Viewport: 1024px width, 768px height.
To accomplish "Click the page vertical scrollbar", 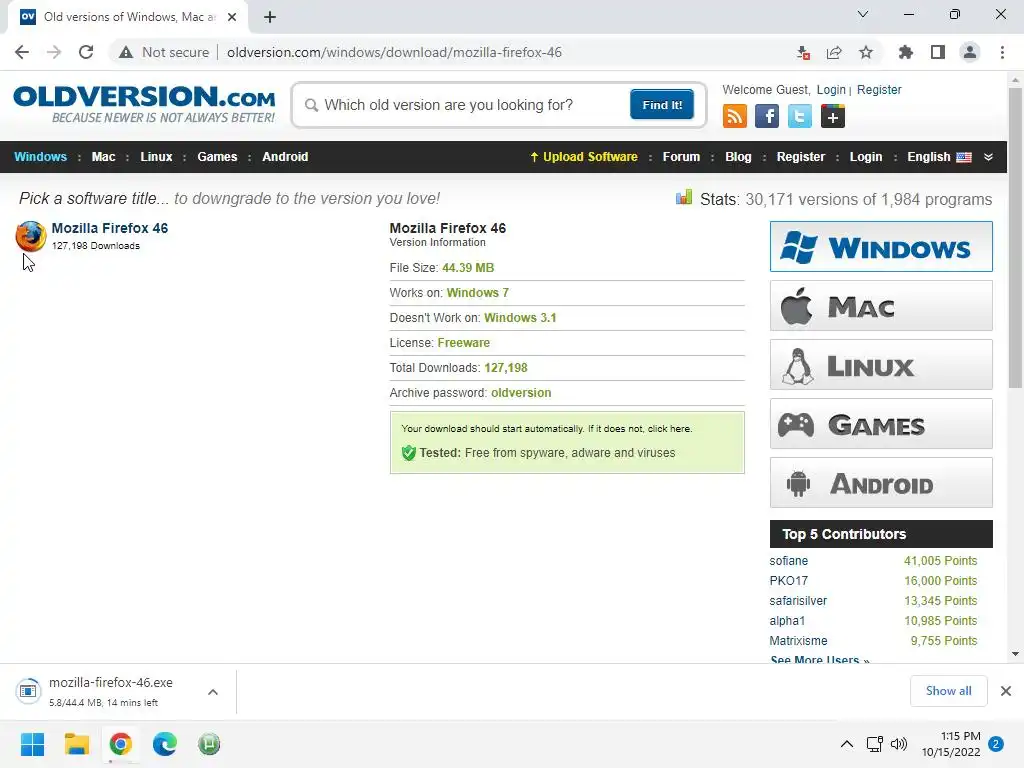I will (1015, 238).
